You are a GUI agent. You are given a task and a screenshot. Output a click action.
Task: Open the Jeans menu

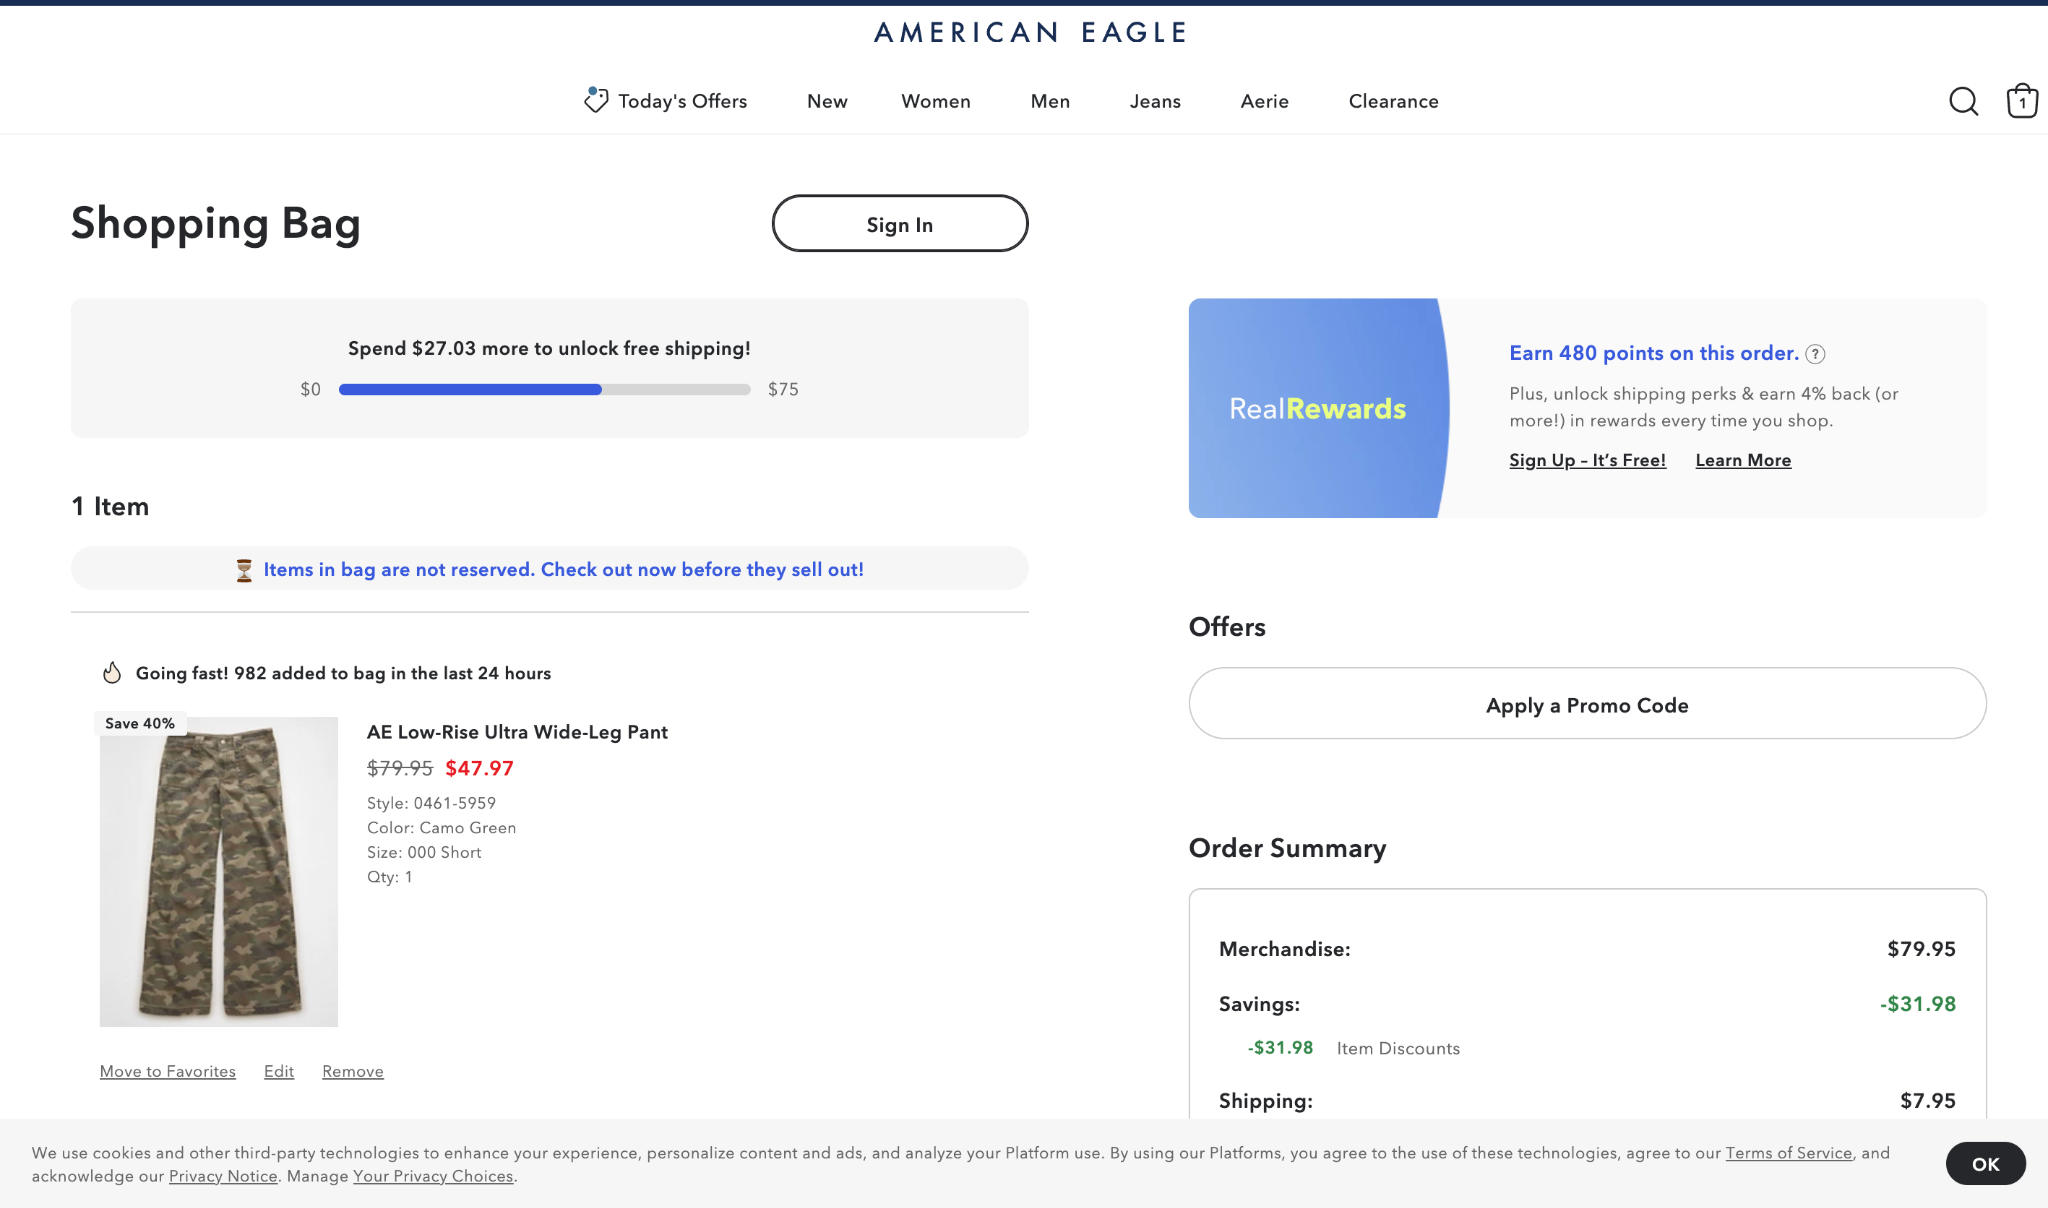(1155, 101)
